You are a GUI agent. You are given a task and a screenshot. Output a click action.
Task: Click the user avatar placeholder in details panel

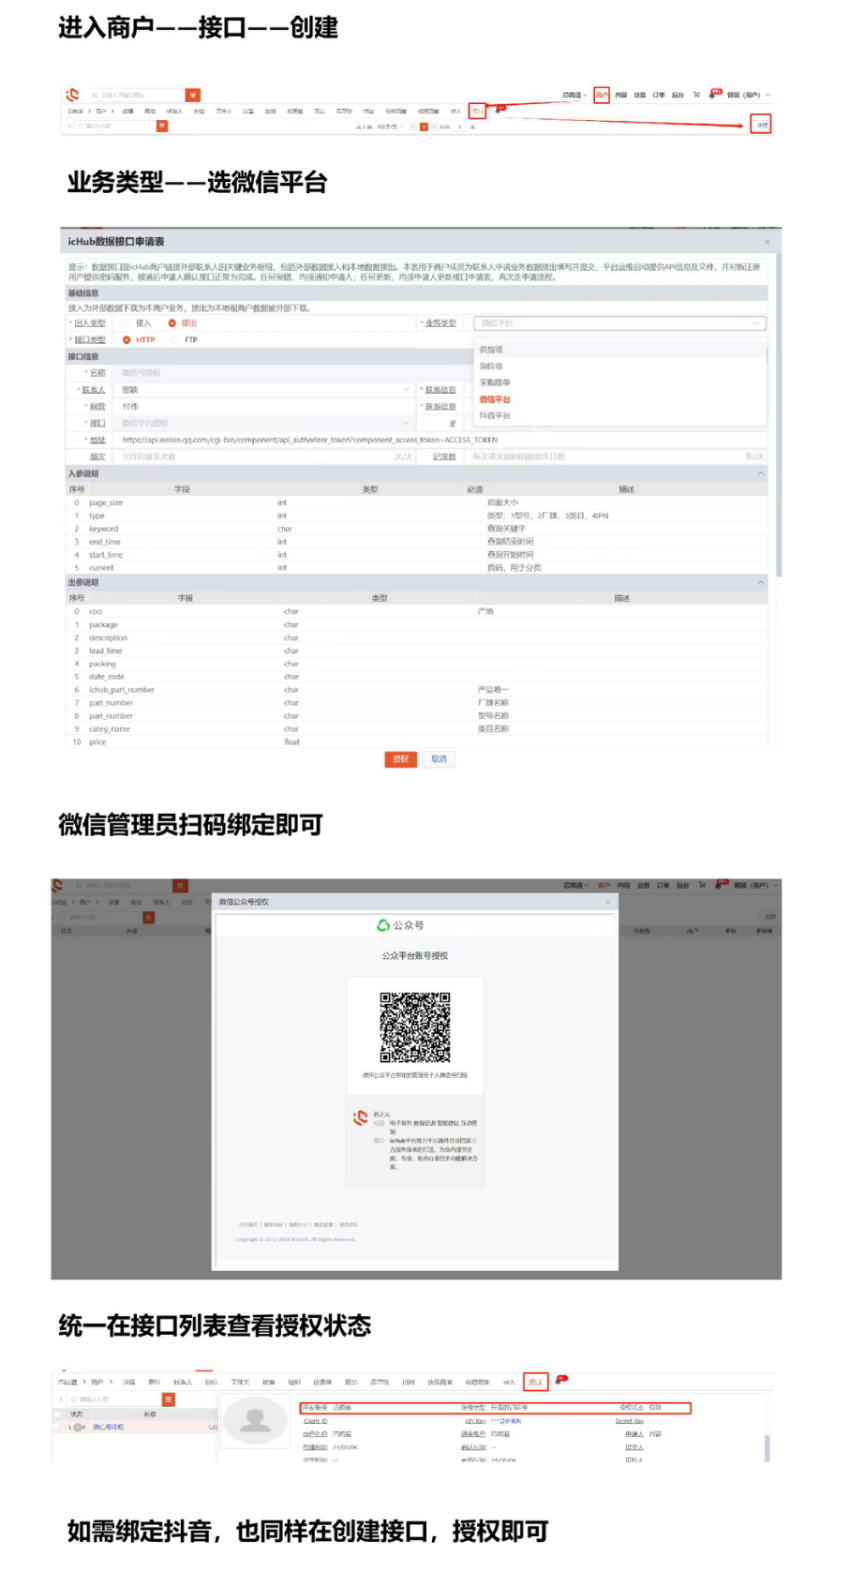(x=255, y=1421)
